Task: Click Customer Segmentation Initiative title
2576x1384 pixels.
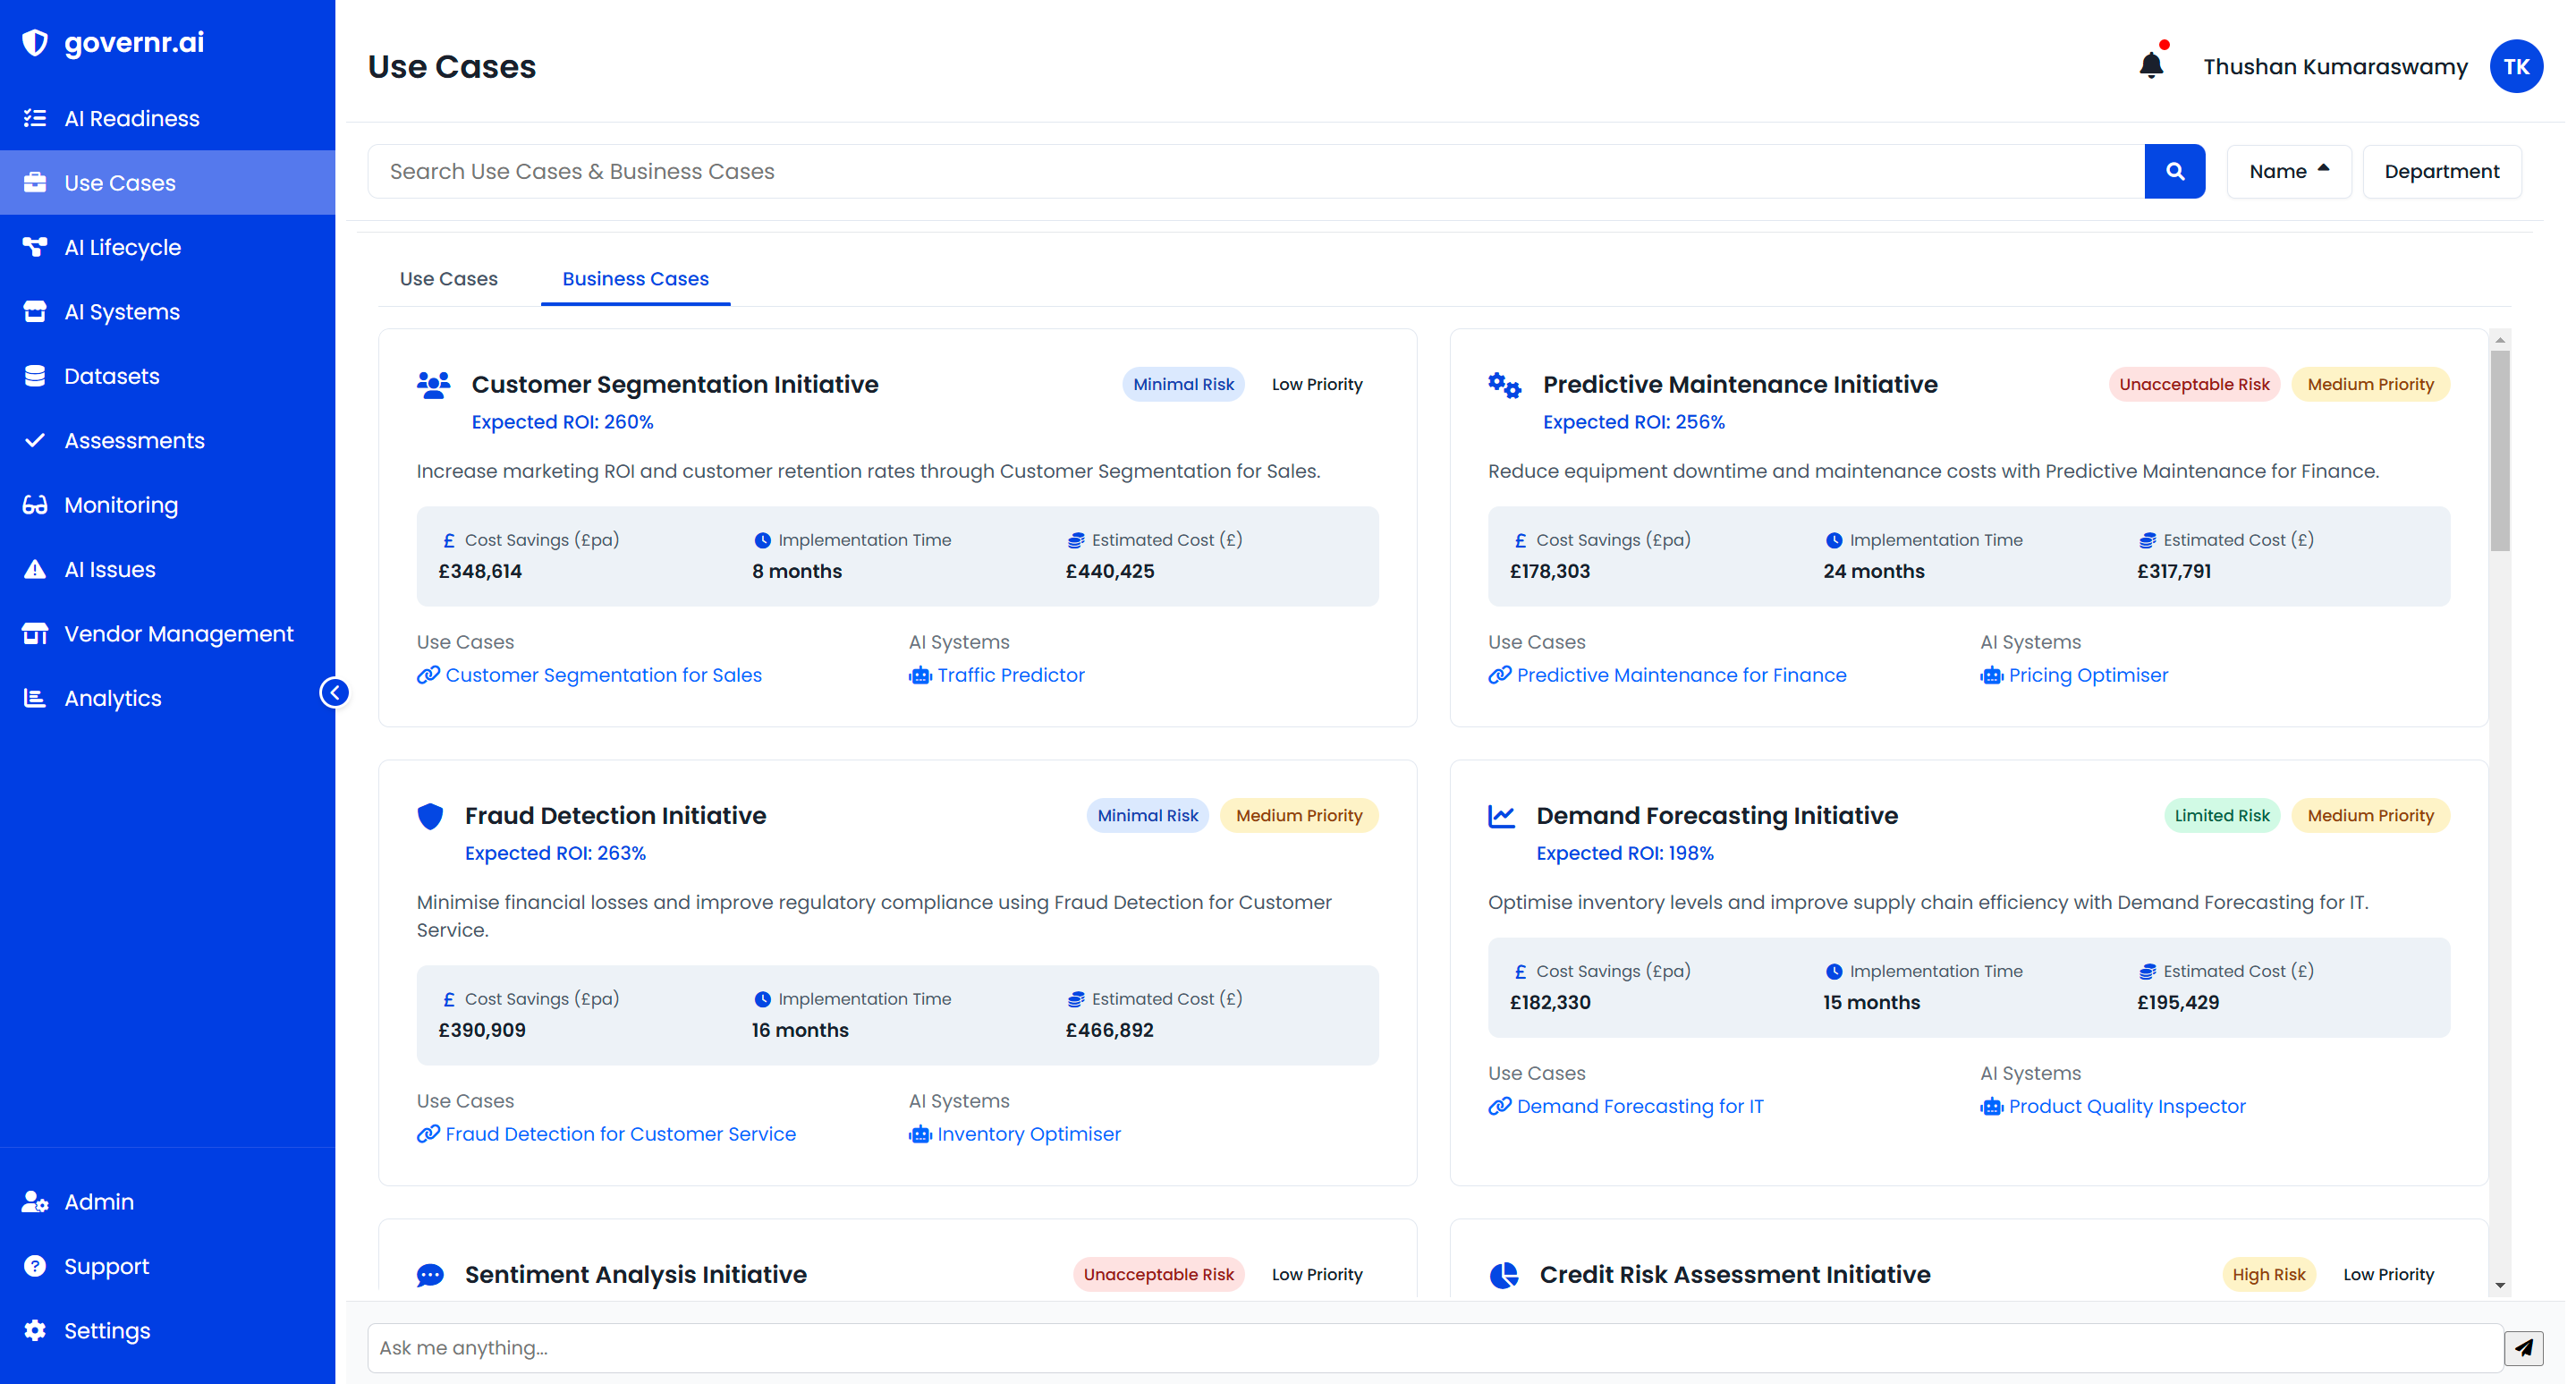Action: [x=675, y=385]
